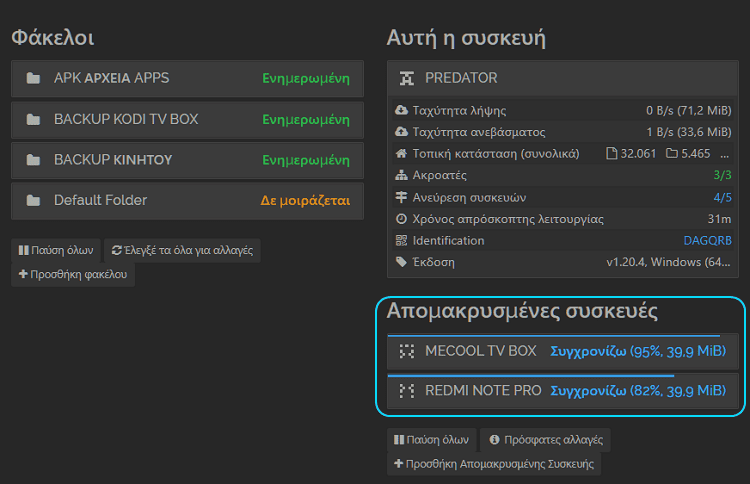
Task: Click Προσθήκη φακέλου to add folder
Action: pos(73,275)
